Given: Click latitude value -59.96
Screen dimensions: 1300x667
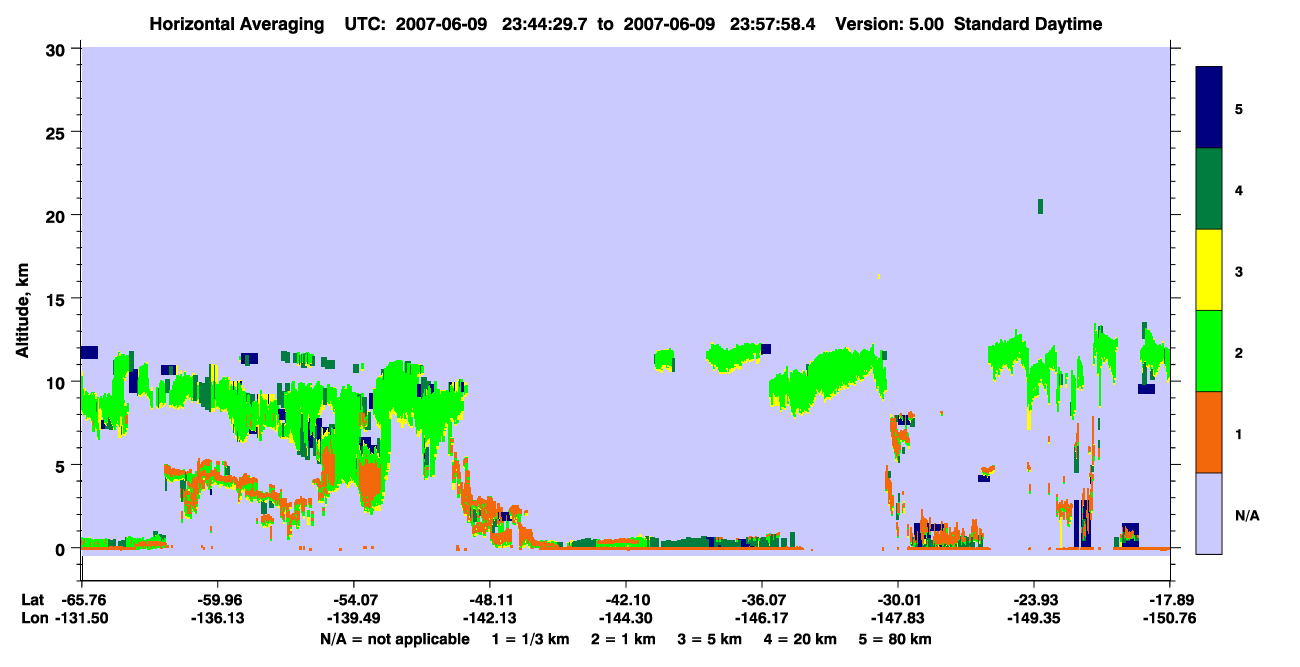Looking at the screenshot, I should pyautogui.click(x=218, y=600).
